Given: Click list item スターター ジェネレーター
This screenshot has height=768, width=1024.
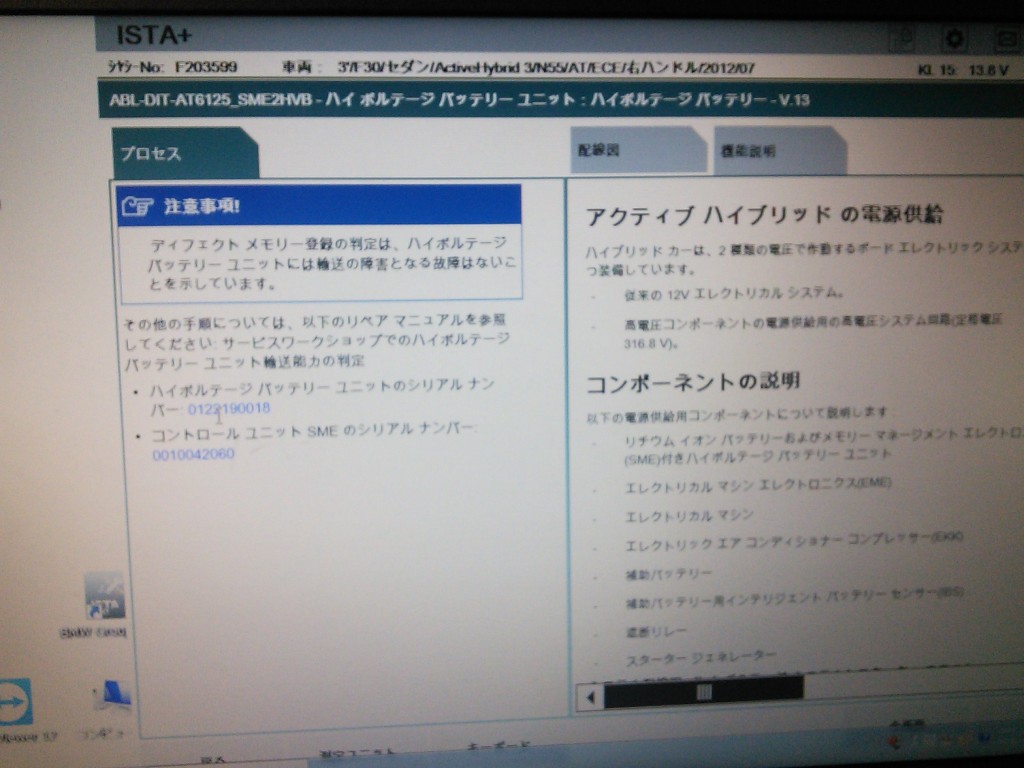Looking at the screenshot, I should pyautogui.click(x=701, y=658).
